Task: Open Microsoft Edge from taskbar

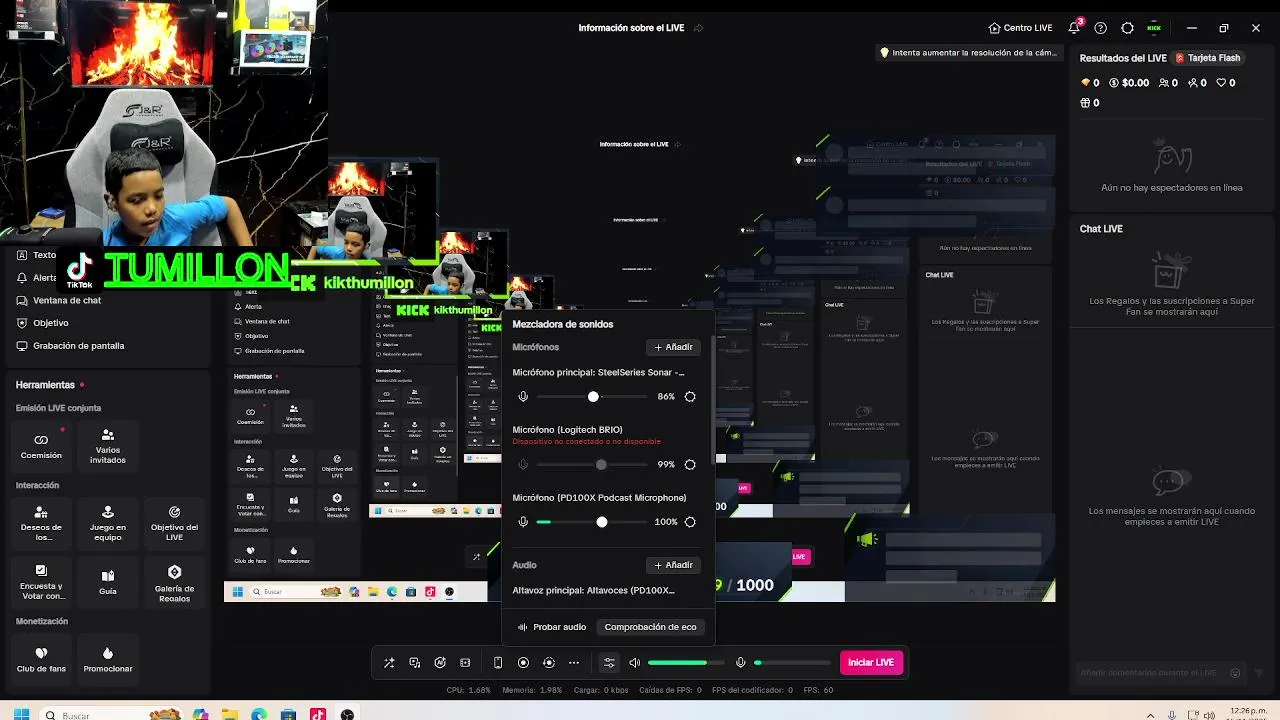Action: click(260, 715)
